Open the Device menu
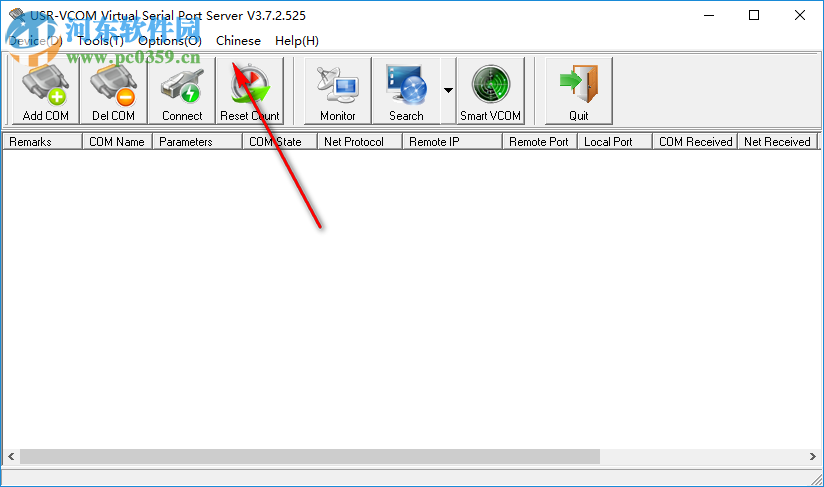 click(x=35, y=41)
